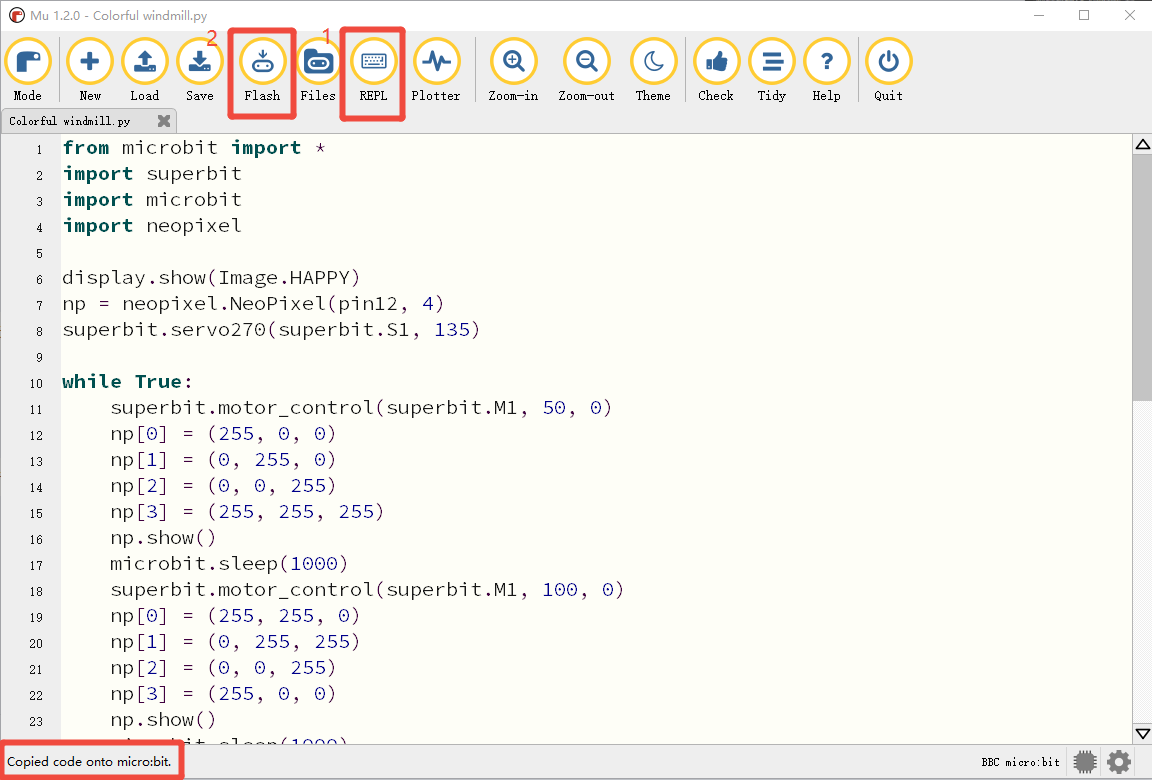The image size is (1152, 780).
Task: Open Mu administration settings gear
Action: click(x=1118, y=762)
